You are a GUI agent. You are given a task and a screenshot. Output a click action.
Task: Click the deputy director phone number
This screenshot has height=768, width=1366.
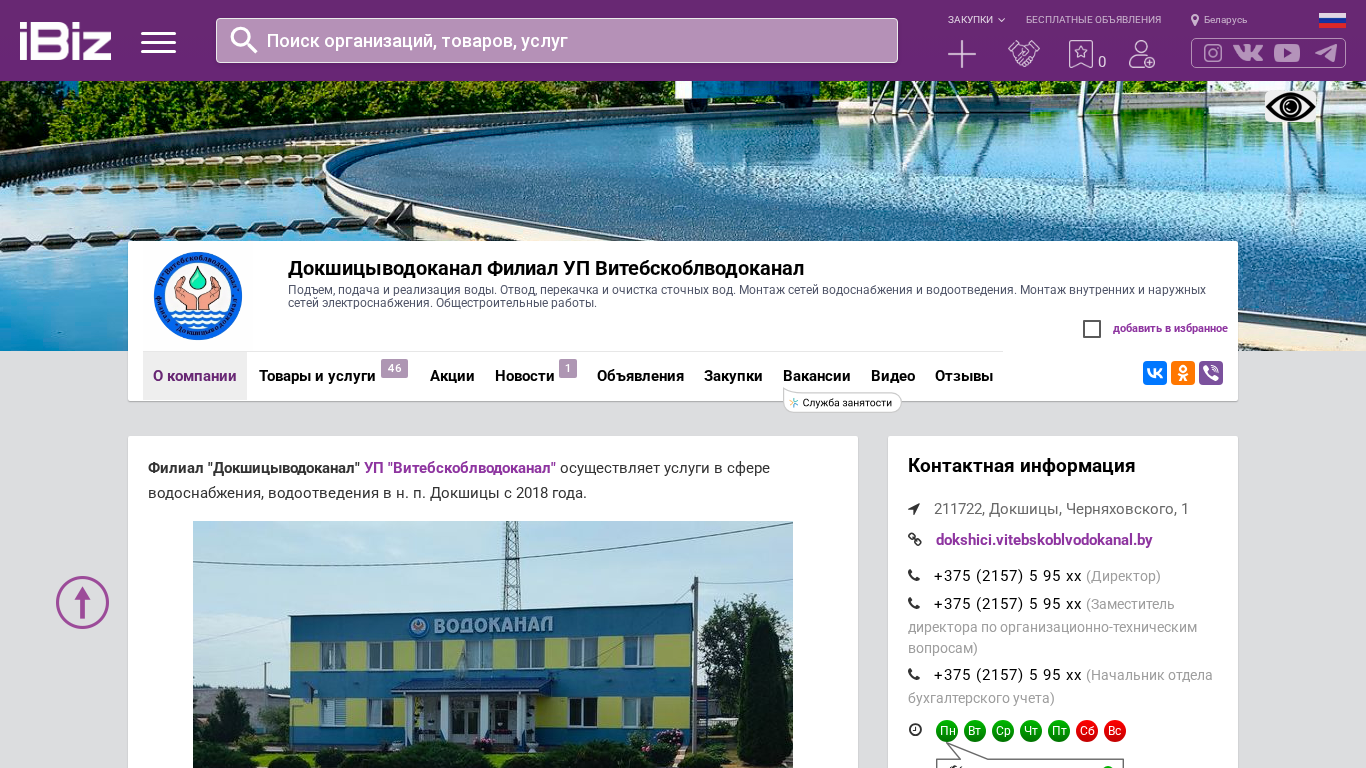pyautogui.click(x=1008, y=604)
